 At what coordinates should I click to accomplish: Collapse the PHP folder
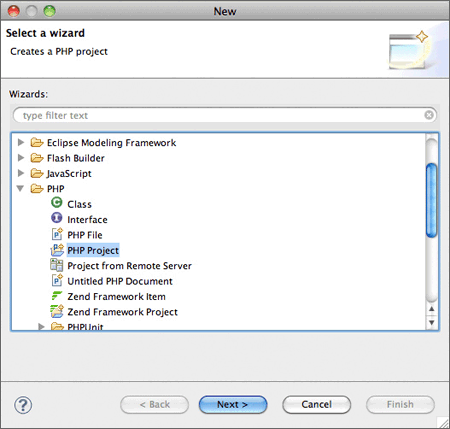click(20, 189)
